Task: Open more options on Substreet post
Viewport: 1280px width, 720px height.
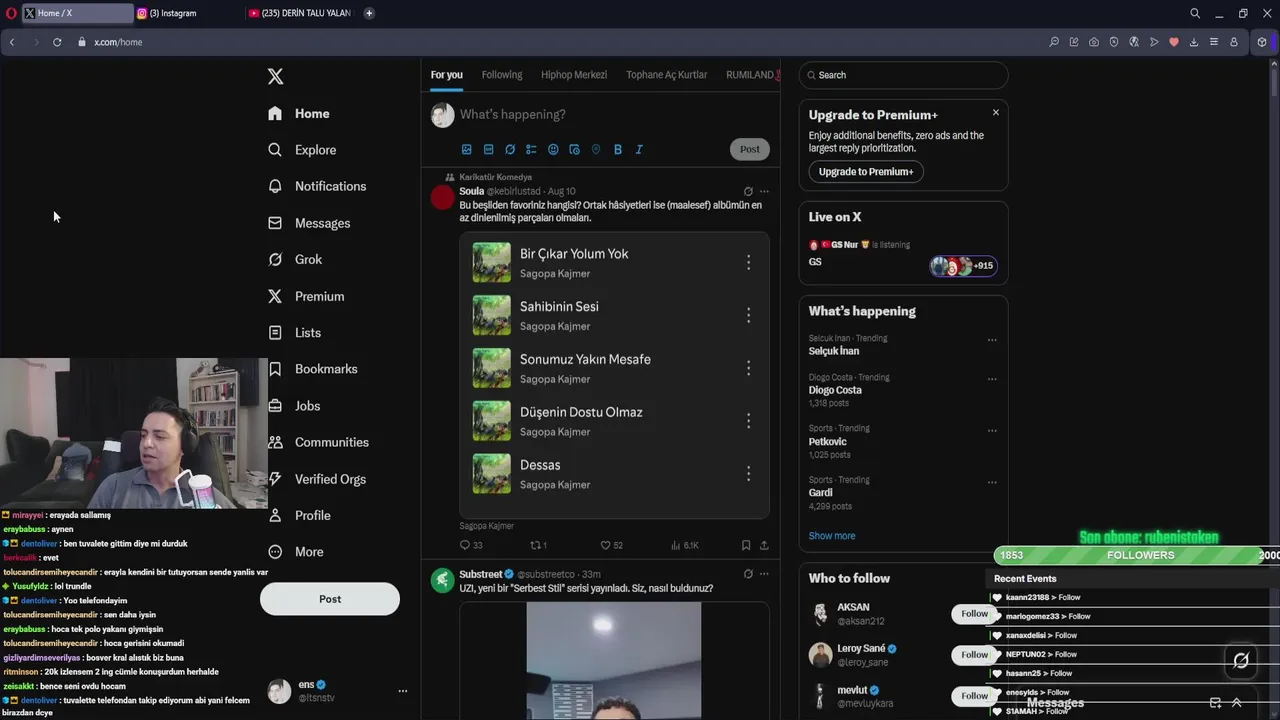Action: (764, 574)
